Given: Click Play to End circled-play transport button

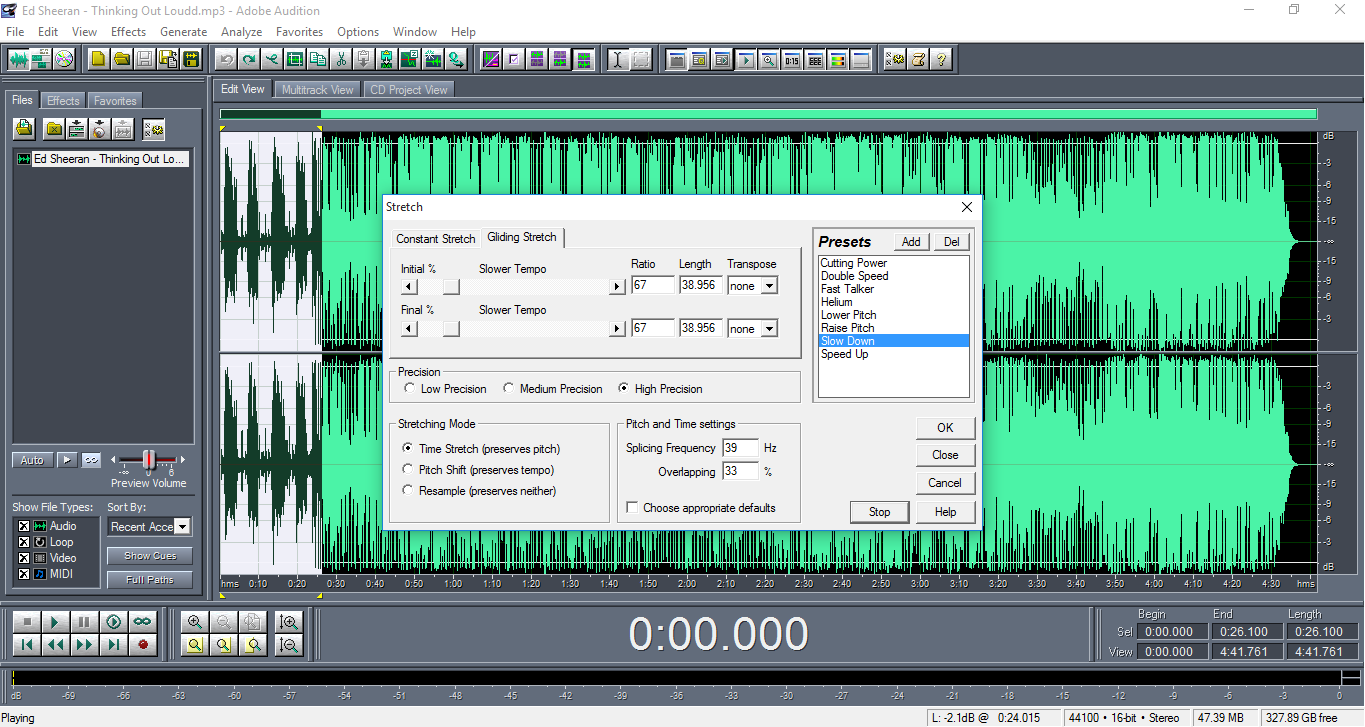Looking at the screenshot, I should 114,622.
